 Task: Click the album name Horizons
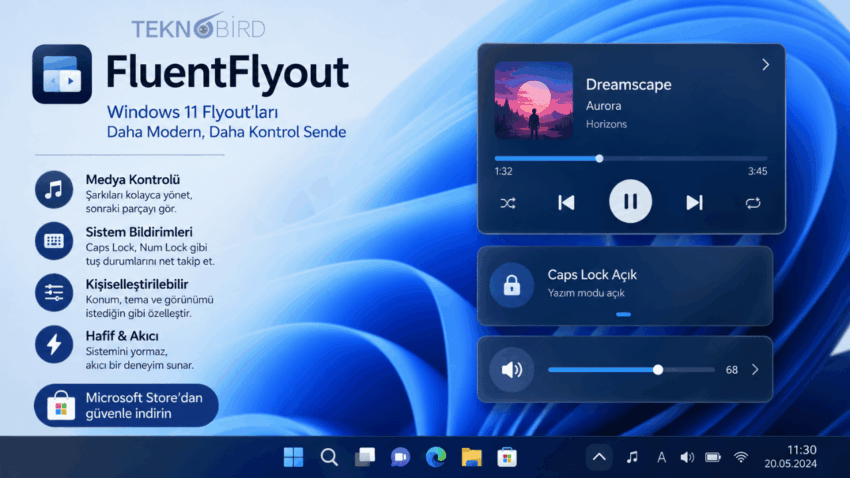(x=606, y=124)
